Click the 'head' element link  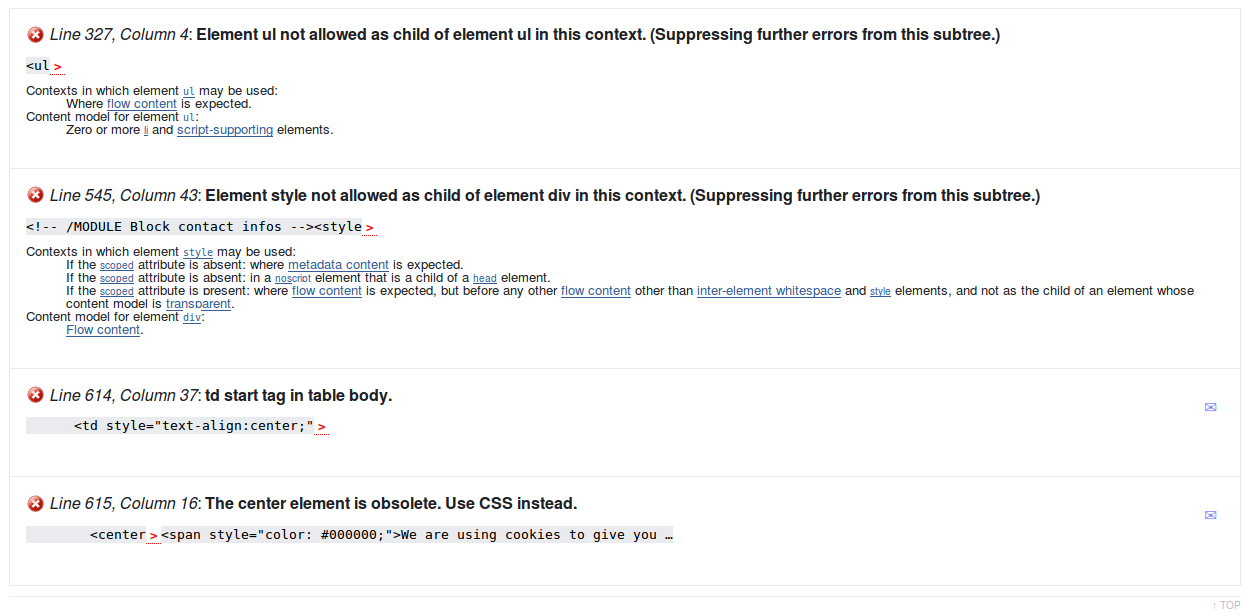pyautogui.click(x=484, y=278)
